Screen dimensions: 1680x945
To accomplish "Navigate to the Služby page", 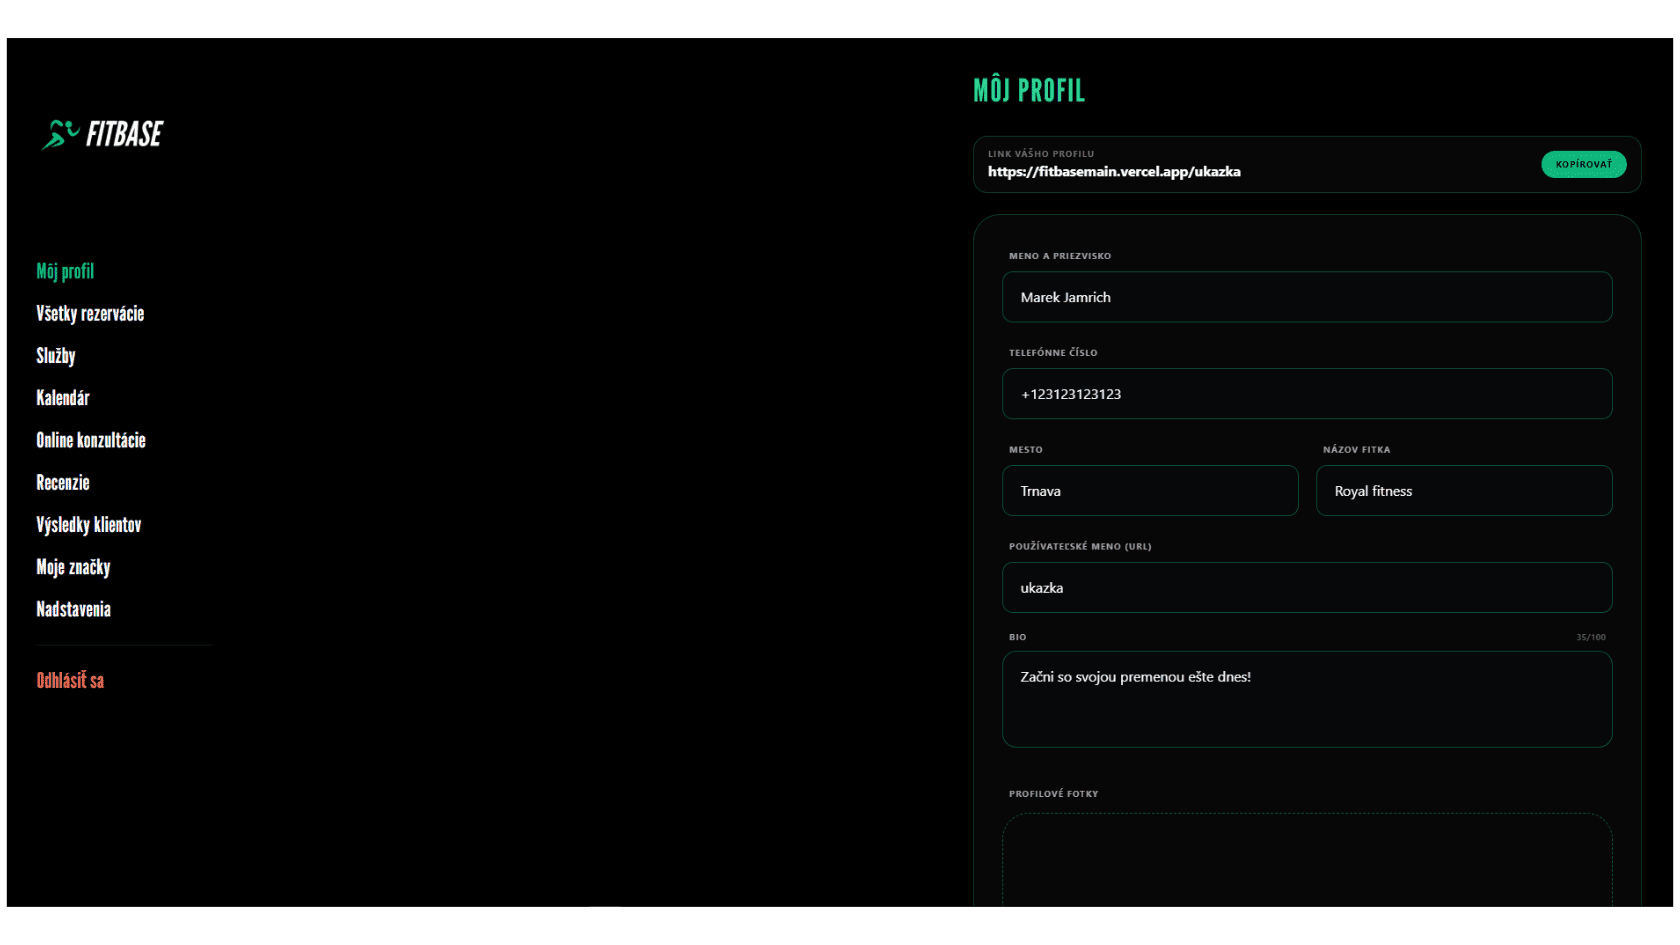I will click(x=55, y=355).
